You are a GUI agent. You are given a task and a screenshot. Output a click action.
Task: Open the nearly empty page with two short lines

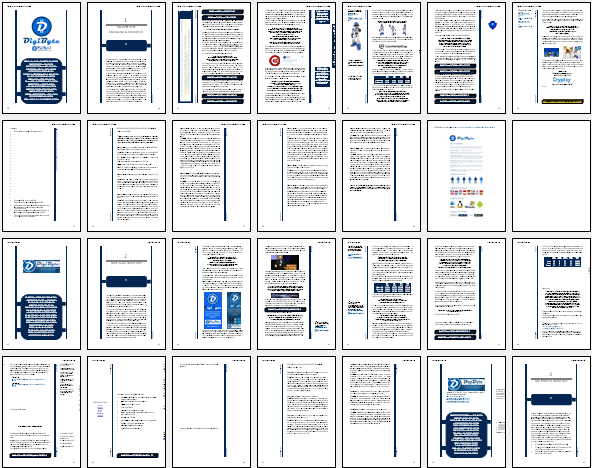(211, 412)
